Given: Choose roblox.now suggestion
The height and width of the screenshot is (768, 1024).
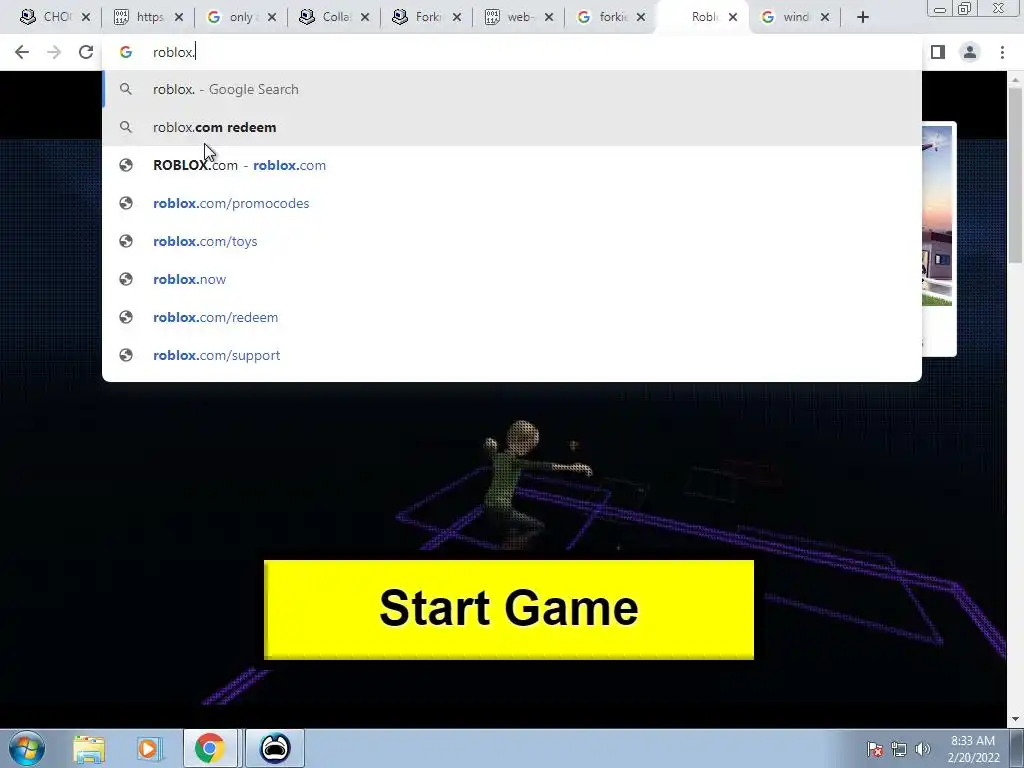Looking at the screenshot, I should [x=511, y=279].
